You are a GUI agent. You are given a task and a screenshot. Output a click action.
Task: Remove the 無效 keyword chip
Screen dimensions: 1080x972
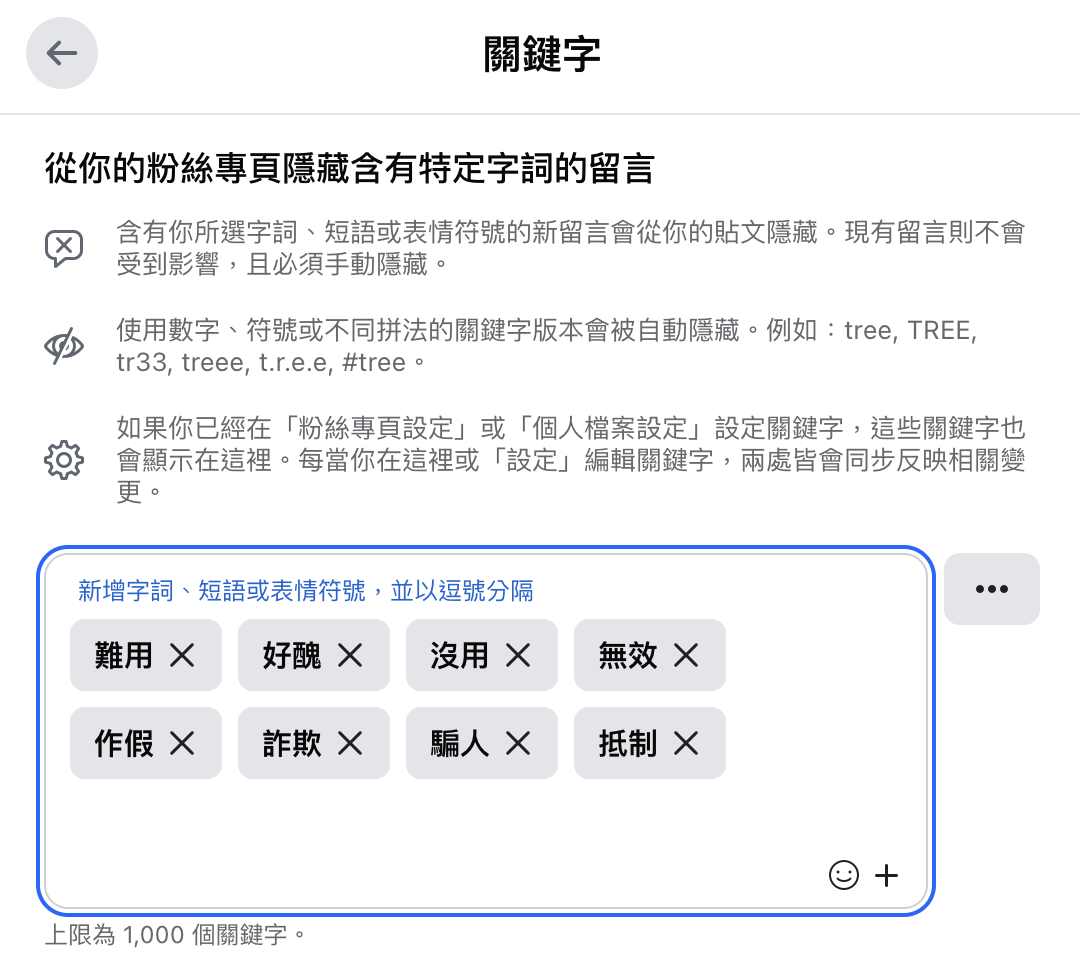click(x=687, y=655)
